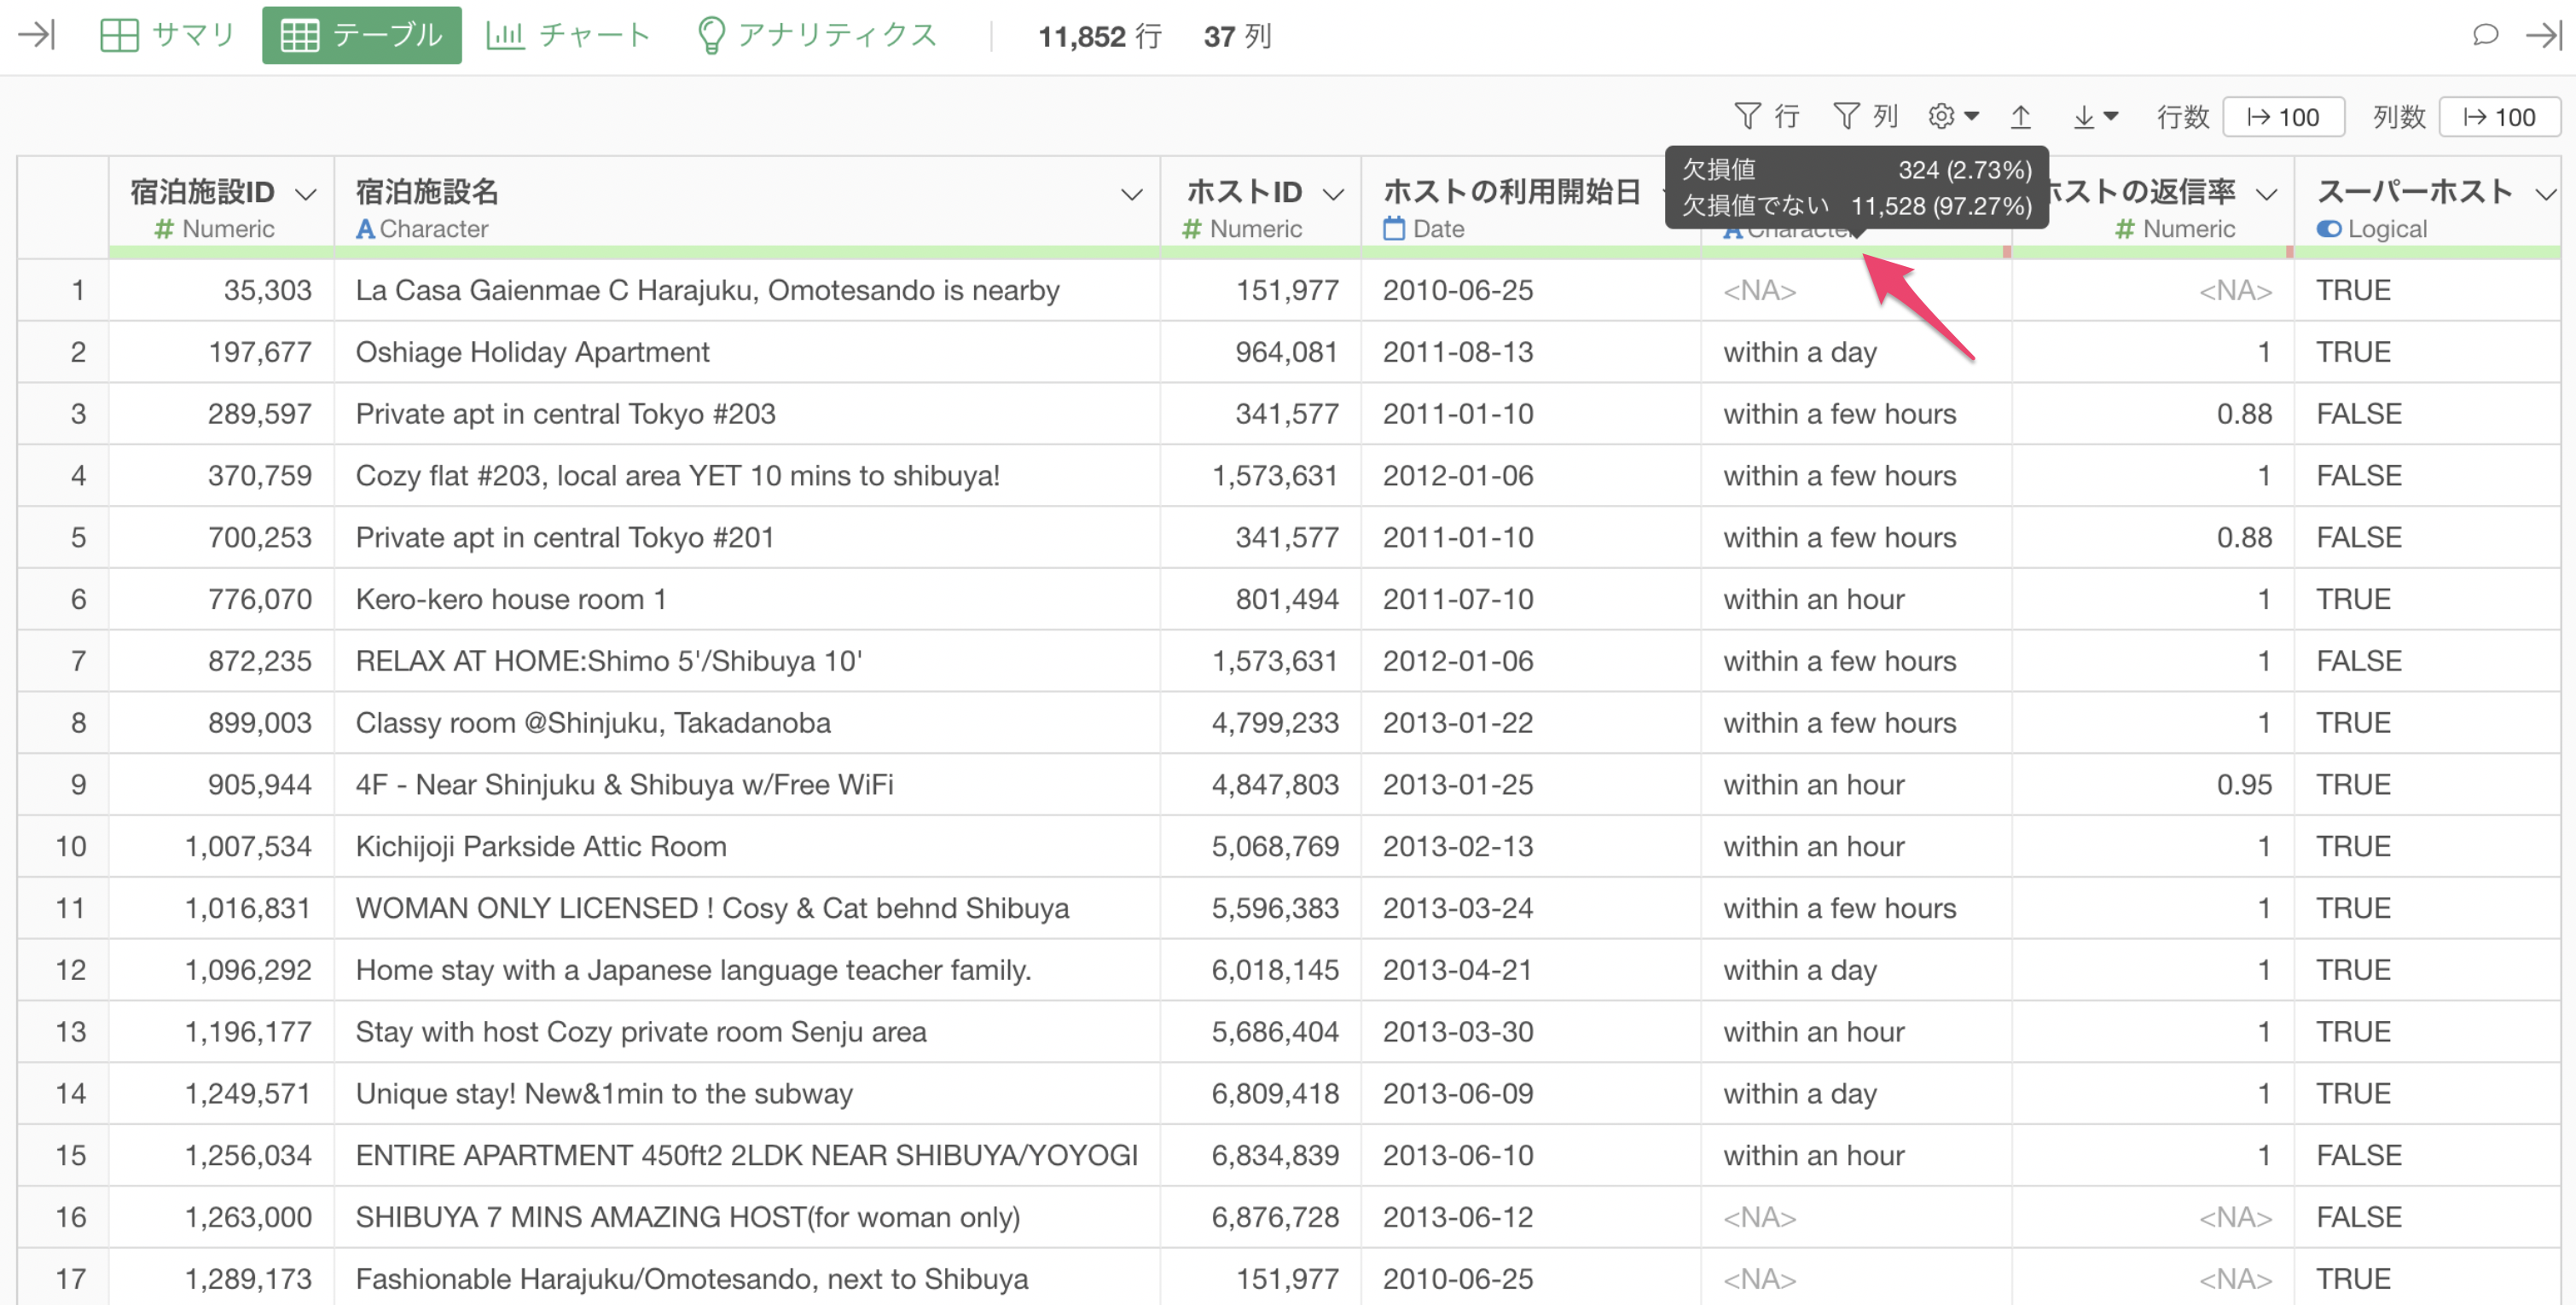Image resolution: width=2576 pixels, height=1305 pixels.
Task: Open the ホストID column menu chevron
Action: coord(1333,193)
